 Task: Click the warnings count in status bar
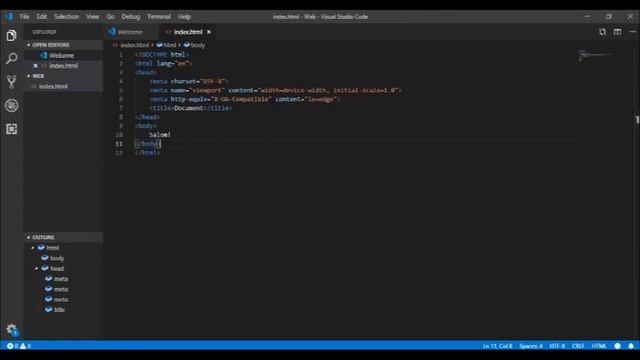[26, 346]
